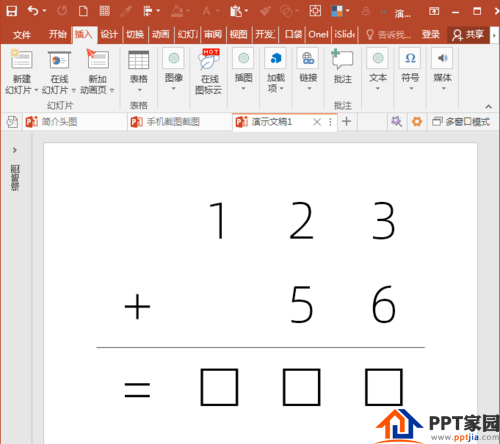Click the orange gear icon on tab bar
Screen dimensions: 500x444
coord(417,122)
